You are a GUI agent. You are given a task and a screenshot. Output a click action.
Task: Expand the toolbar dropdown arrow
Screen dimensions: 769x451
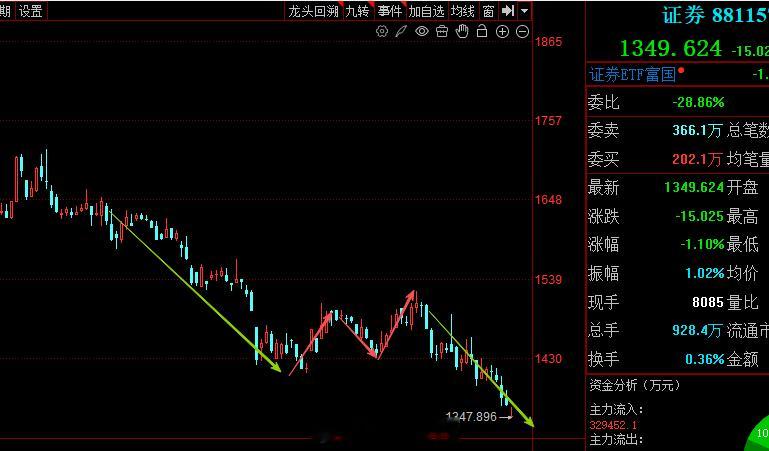524,10
